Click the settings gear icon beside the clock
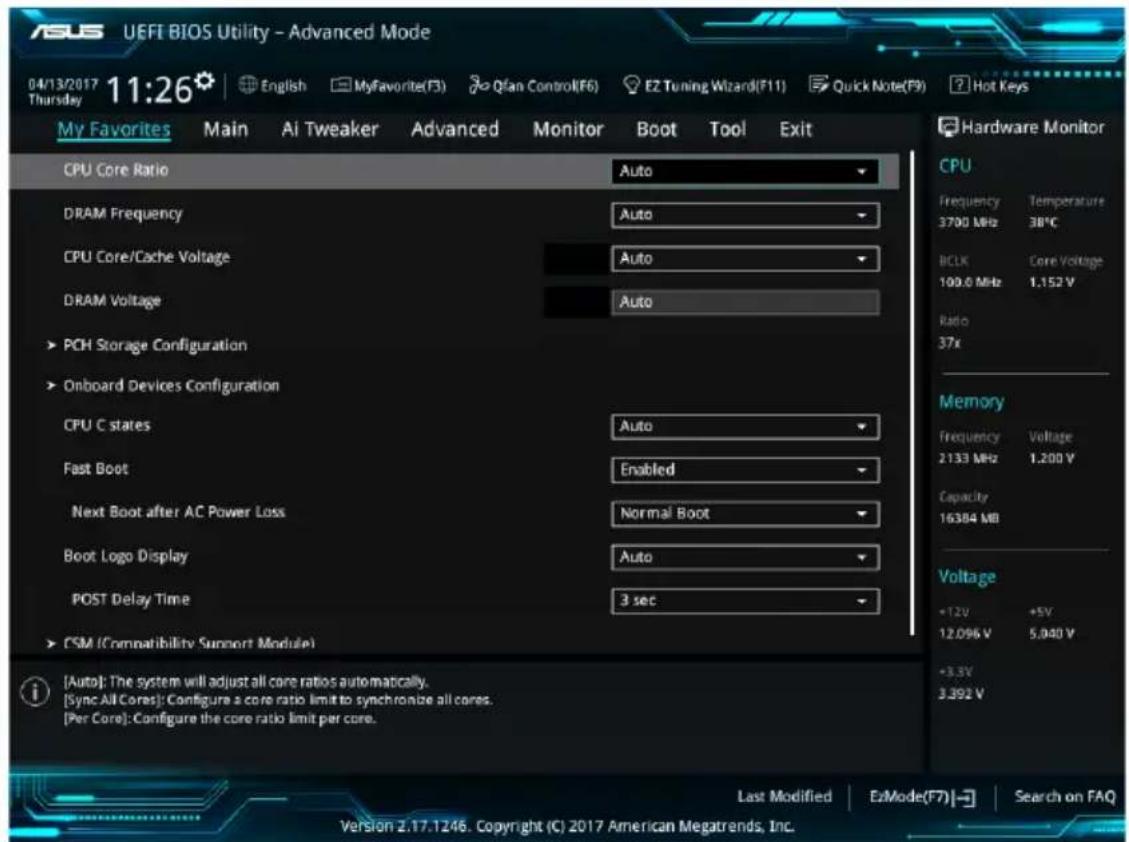This screenshot has height=842, width=1129. click(205, 80)
